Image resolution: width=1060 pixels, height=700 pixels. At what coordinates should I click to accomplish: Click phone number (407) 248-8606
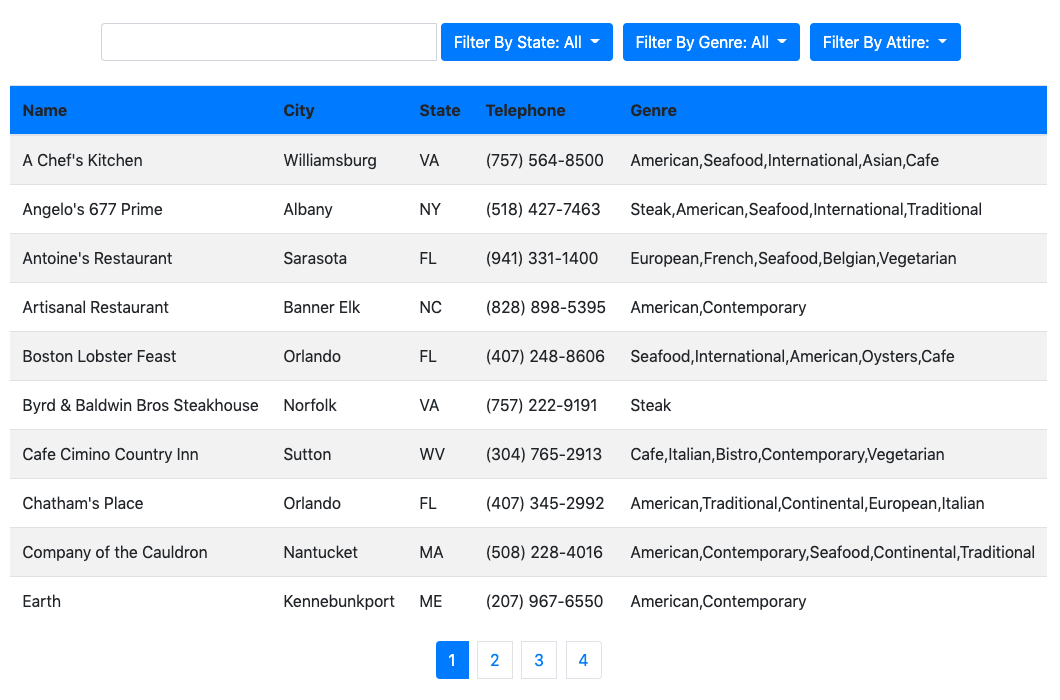point(545,356)
